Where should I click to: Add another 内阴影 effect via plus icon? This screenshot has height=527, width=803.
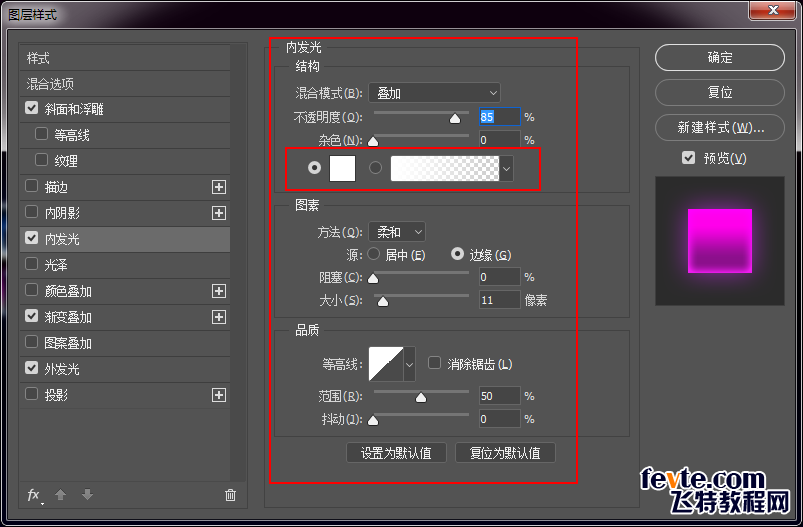point(219,213)
